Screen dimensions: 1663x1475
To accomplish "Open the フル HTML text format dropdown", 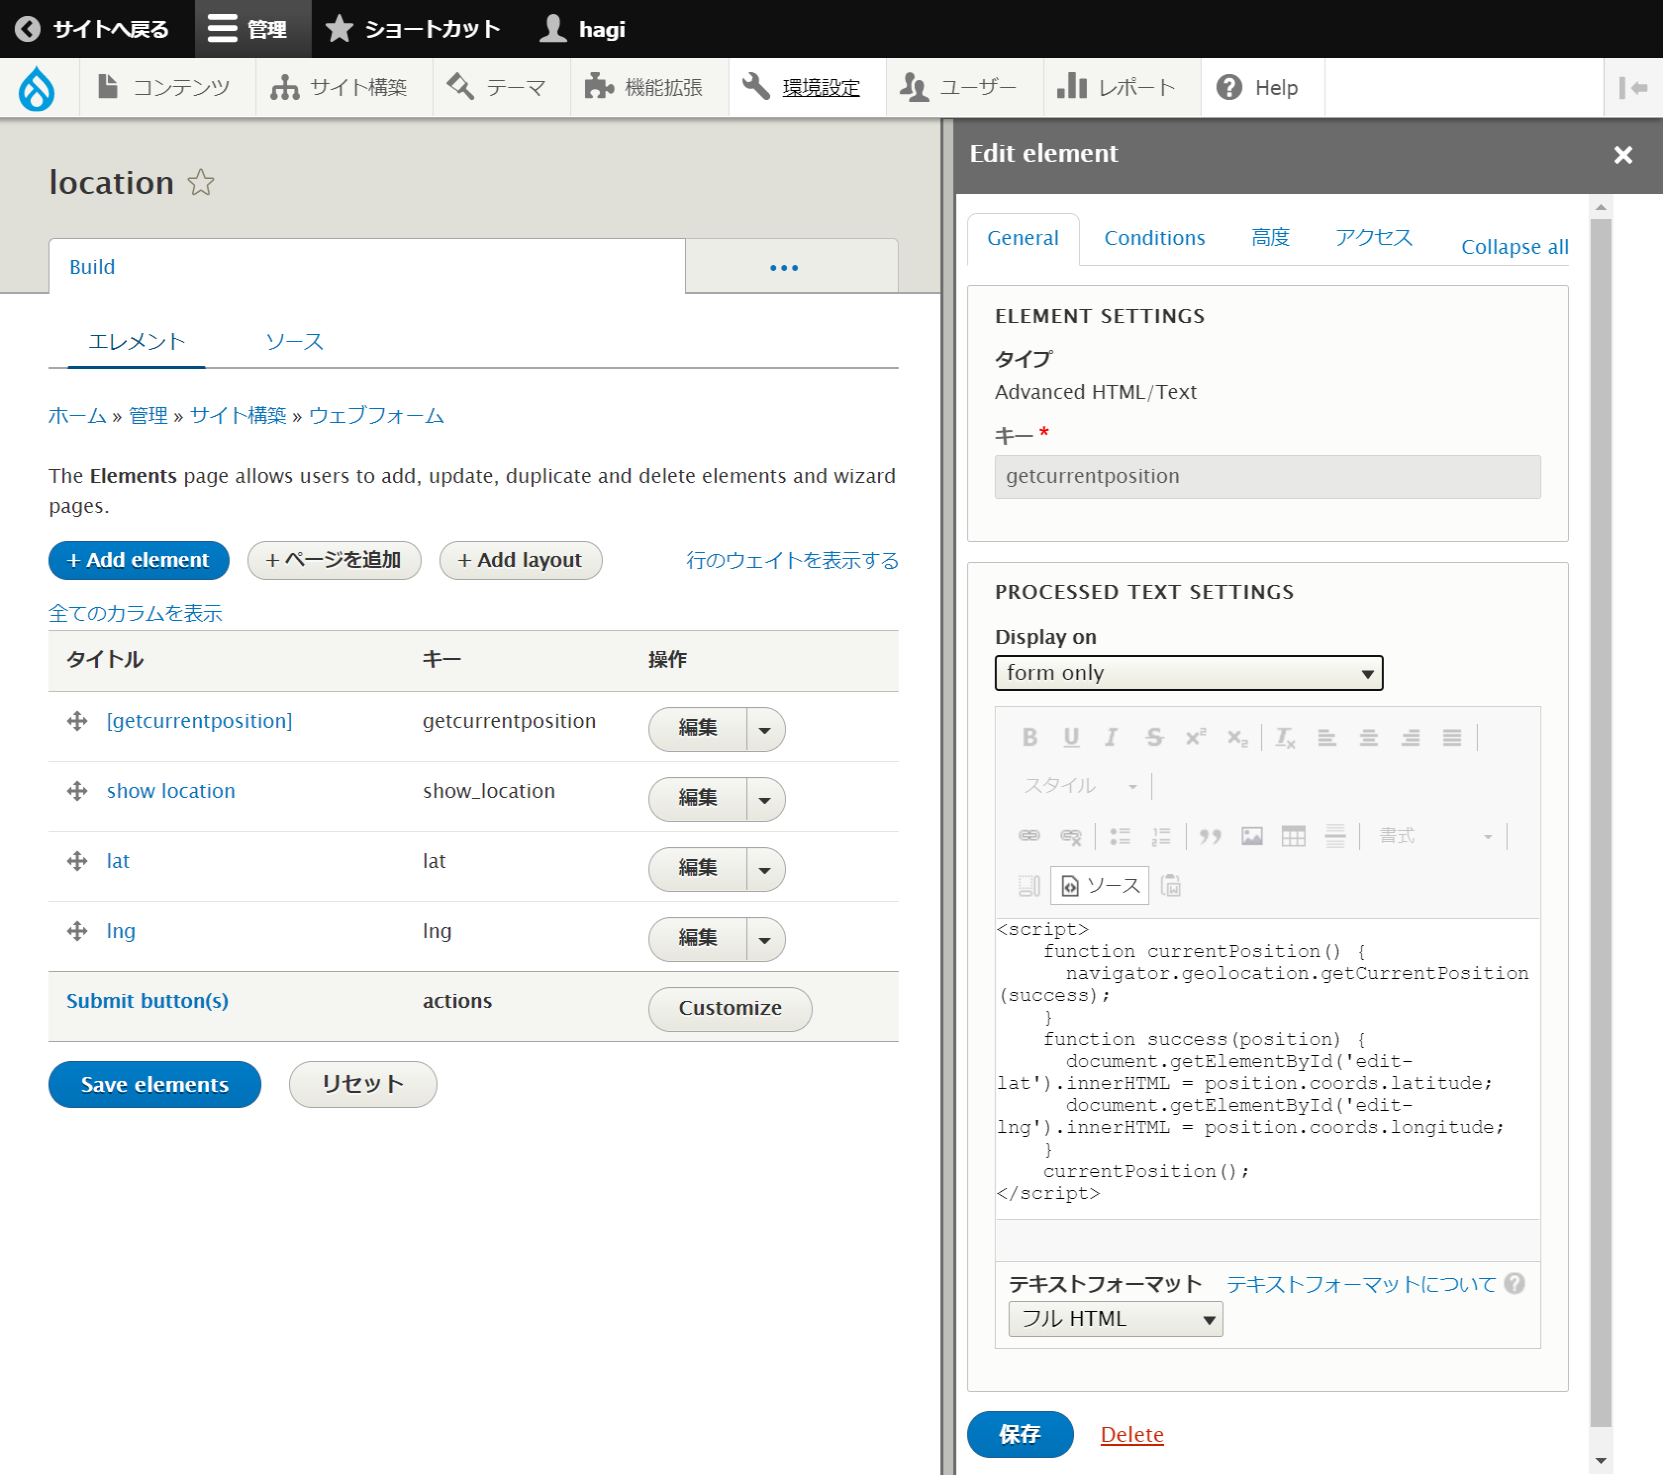I will (x=1116, y=1319).
